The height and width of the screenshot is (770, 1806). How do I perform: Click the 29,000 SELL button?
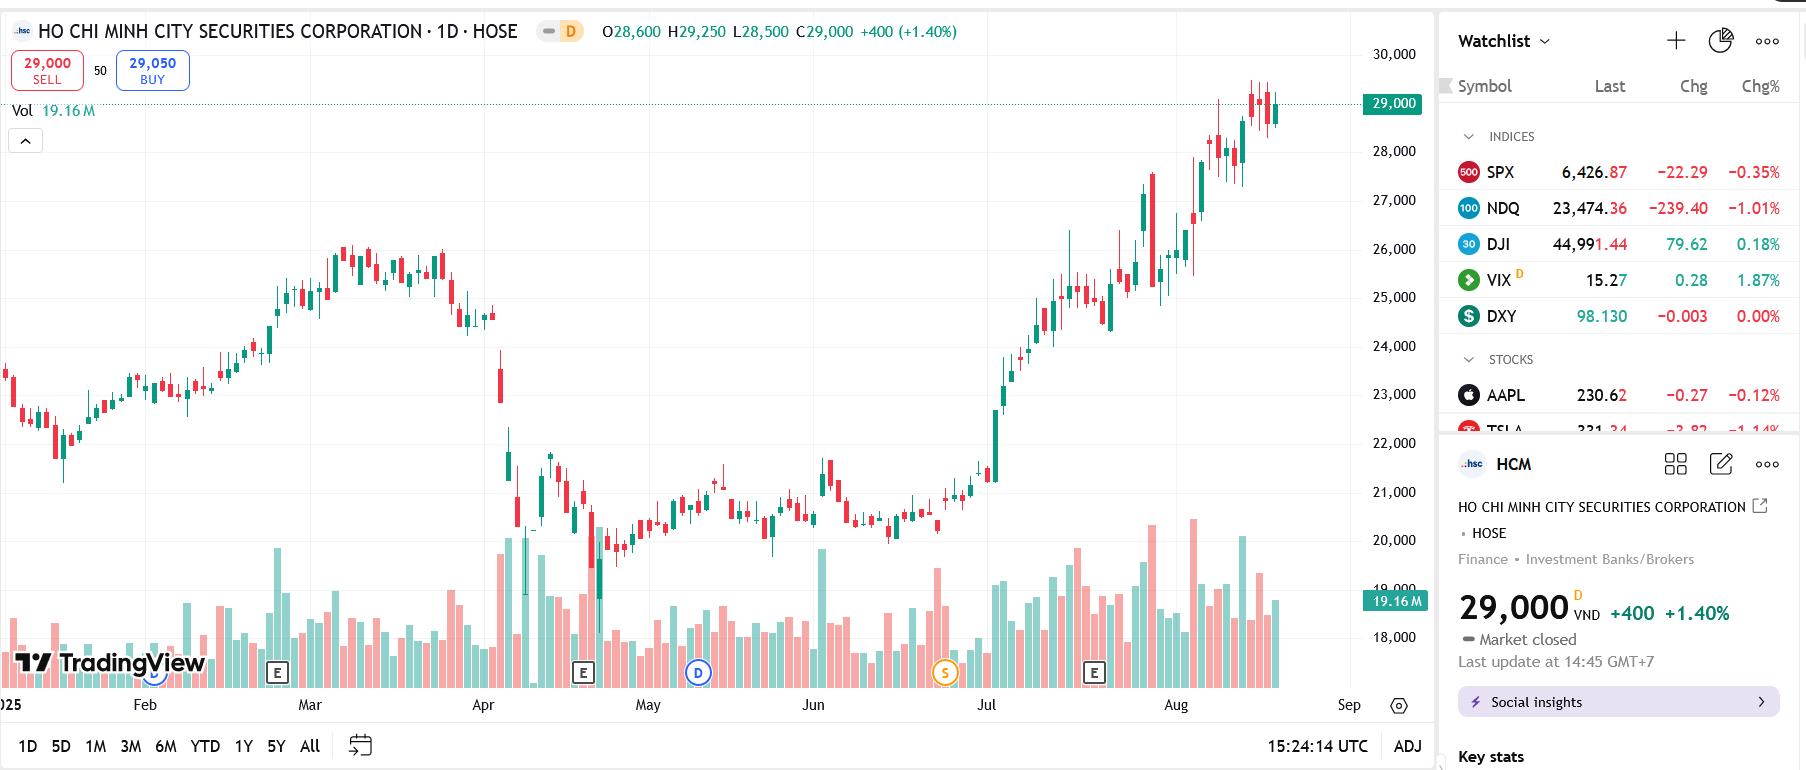[x=47, y=70]
